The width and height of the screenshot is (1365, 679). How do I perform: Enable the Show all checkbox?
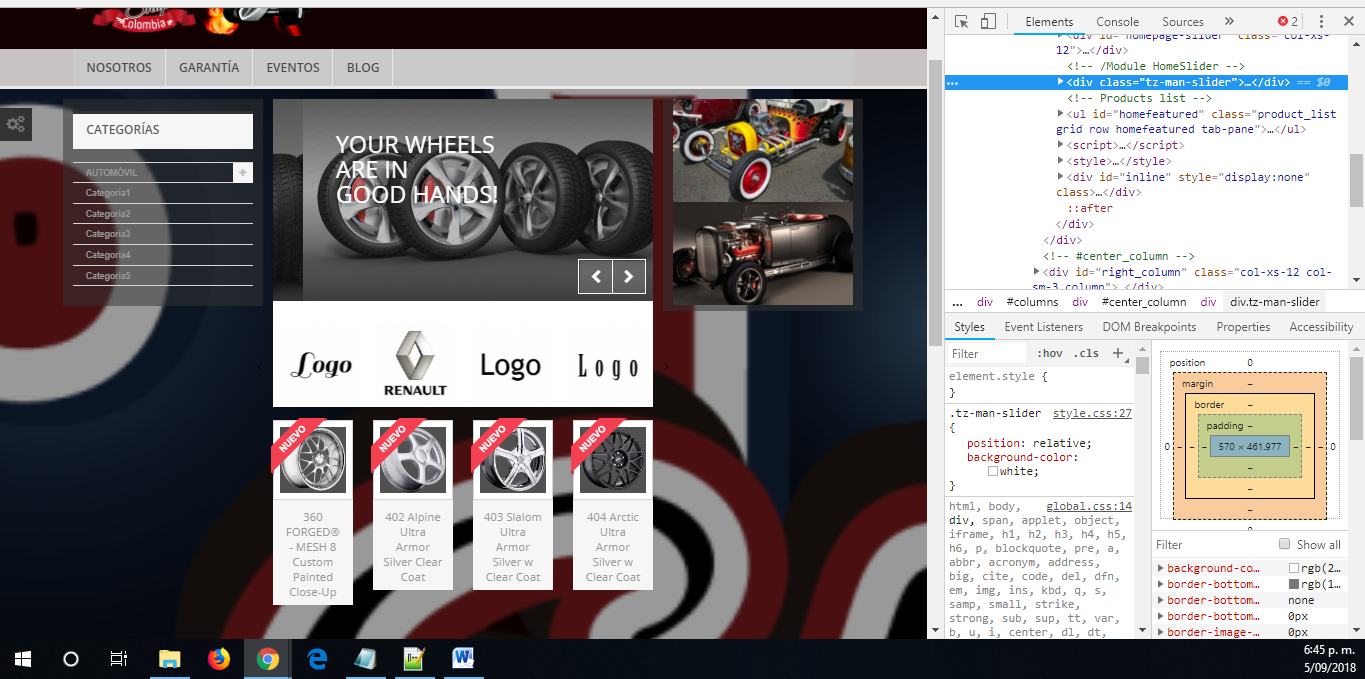point(1285,544)
